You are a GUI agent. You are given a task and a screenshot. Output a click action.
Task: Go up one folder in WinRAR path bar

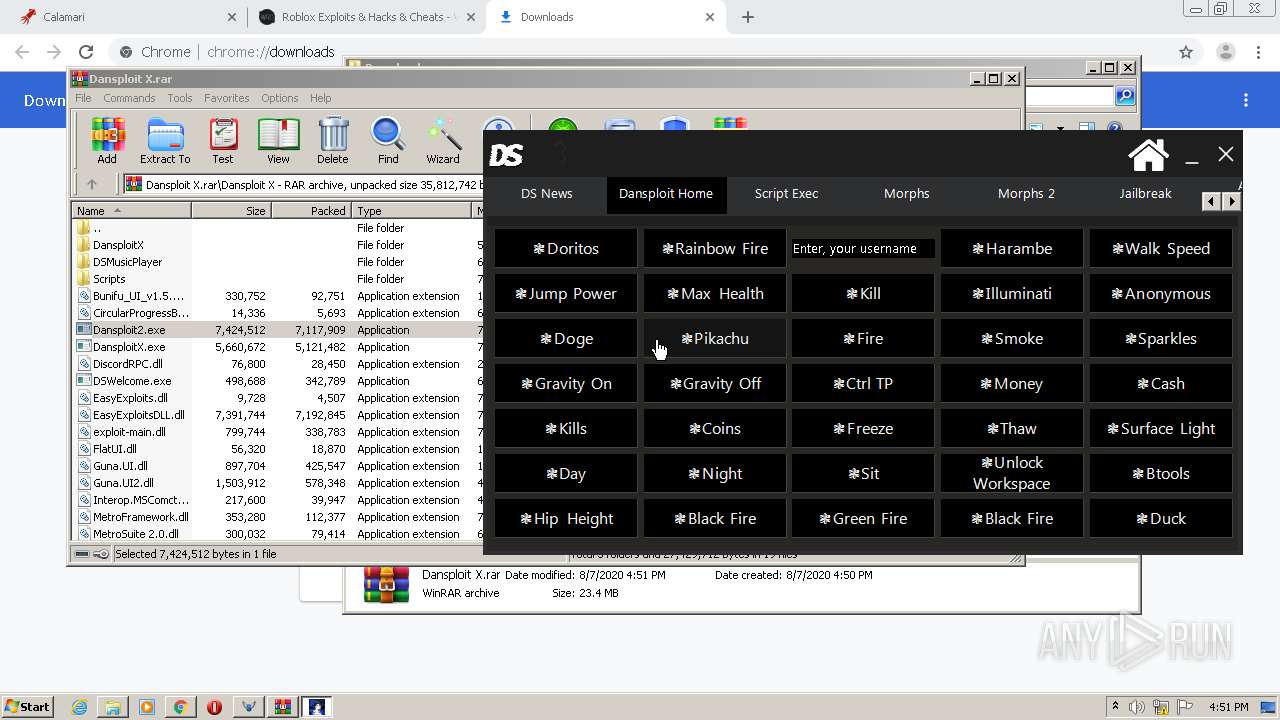pyautogui.click(x=92, y=184)
